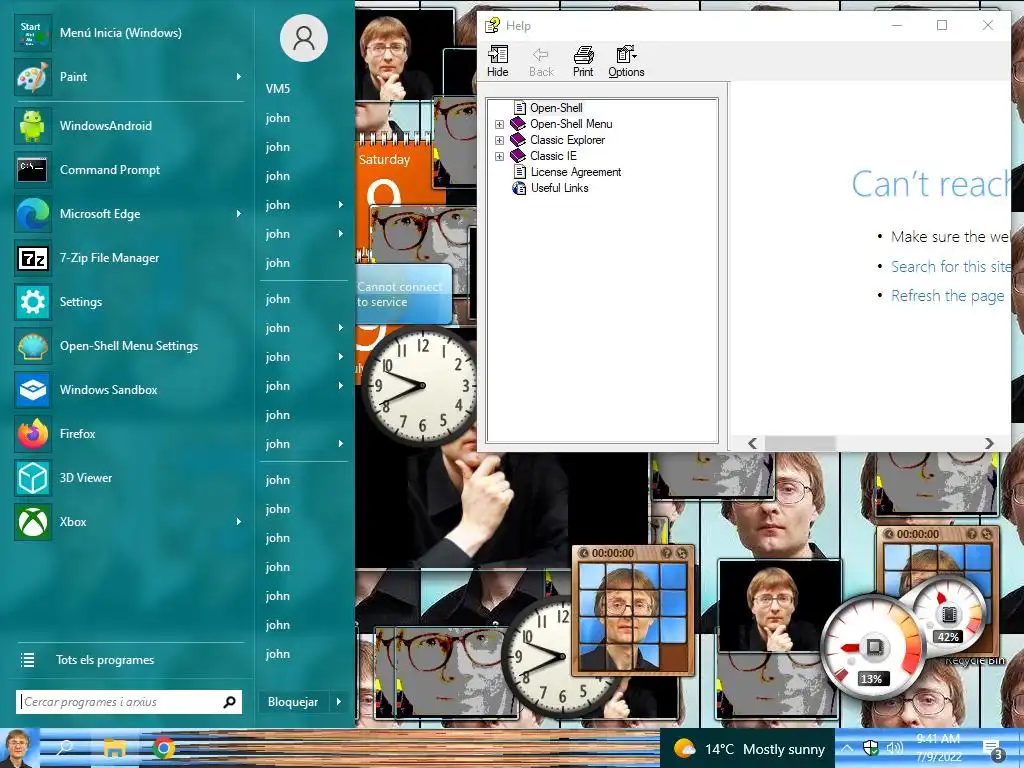The width and height of the screenshot is (1024, 768).
Task: Open Options in Help toolbar
Action: tap(626, 61)
